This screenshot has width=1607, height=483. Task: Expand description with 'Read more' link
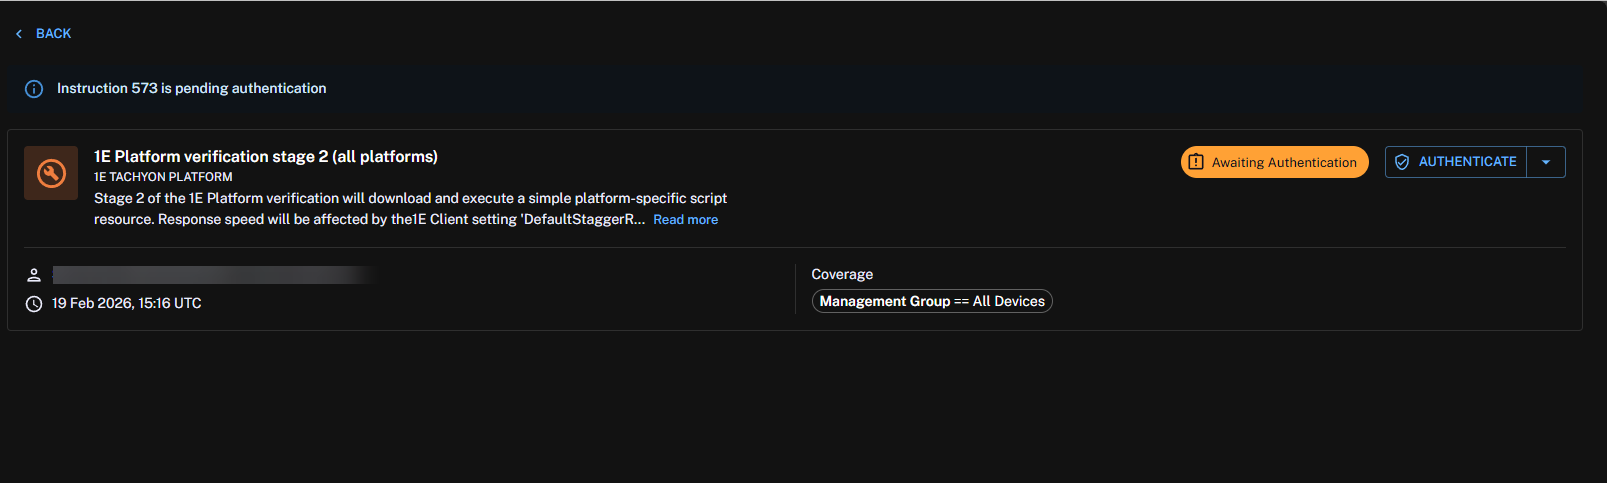[685, 220]
